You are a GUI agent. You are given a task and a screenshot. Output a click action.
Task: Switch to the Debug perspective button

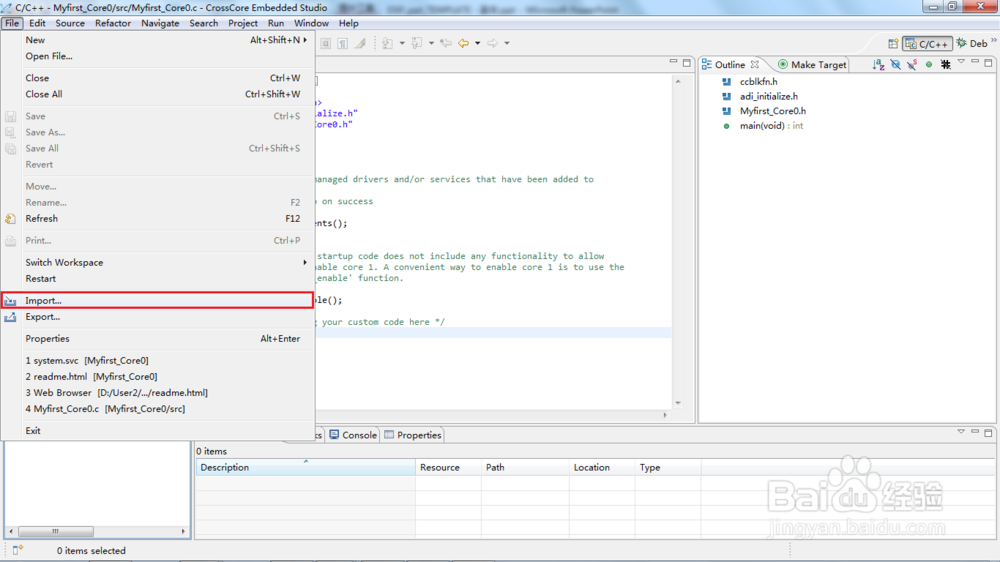[x=971, y=43]
